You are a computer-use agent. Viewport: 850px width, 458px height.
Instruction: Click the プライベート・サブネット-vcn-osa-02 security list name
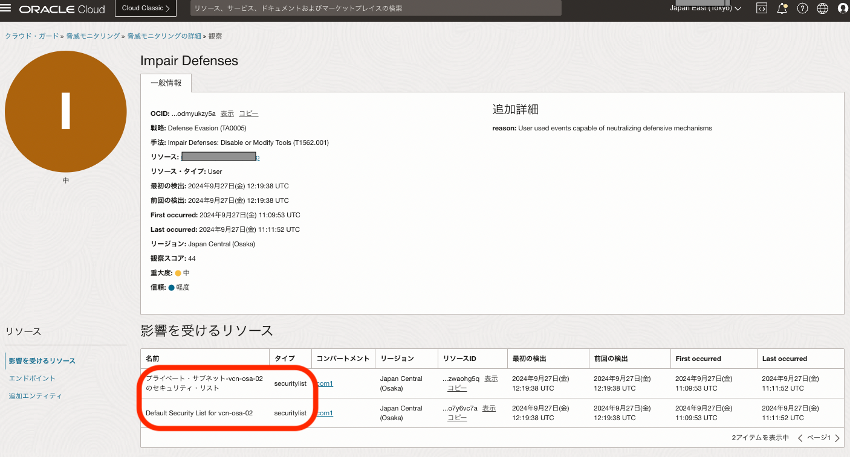pos(204,383)
